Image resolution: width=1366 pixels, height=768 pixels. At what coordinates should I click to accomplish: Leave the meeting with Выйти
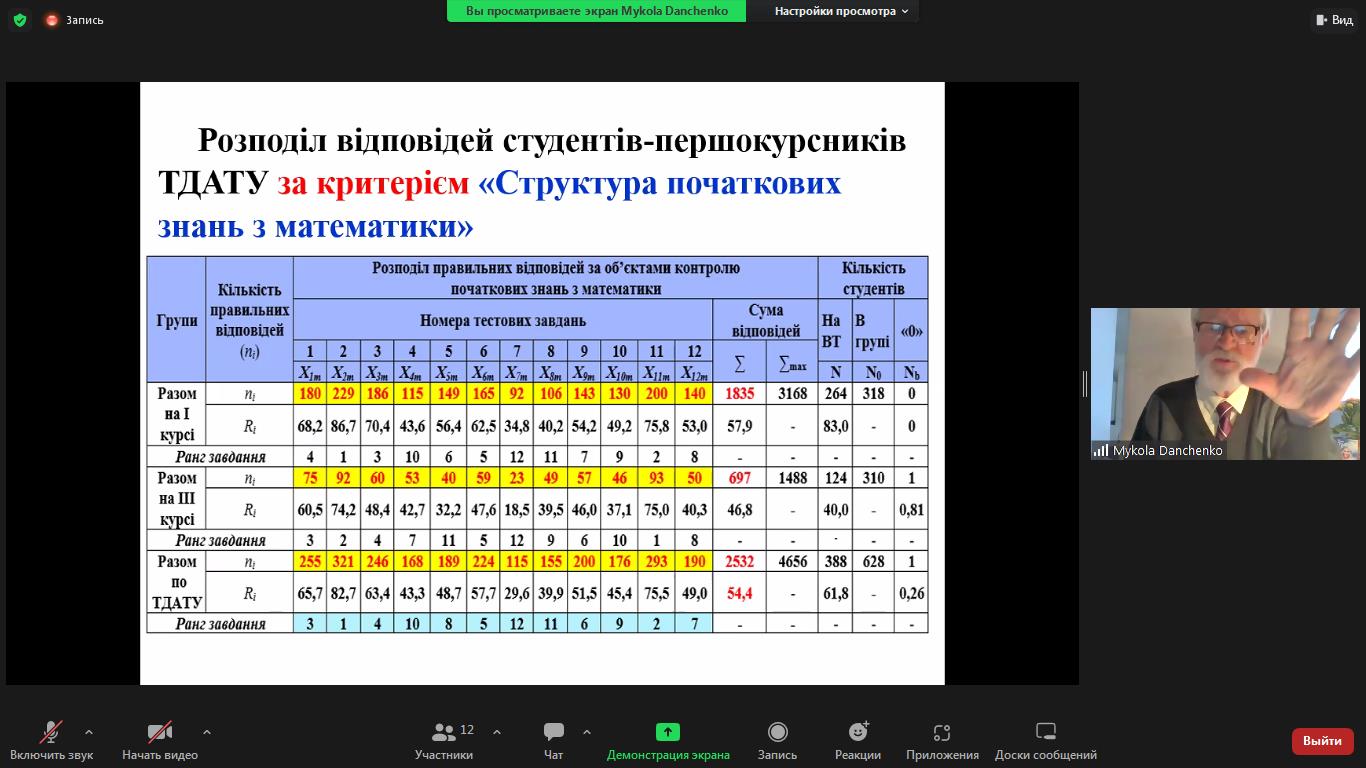[1322, 741]
